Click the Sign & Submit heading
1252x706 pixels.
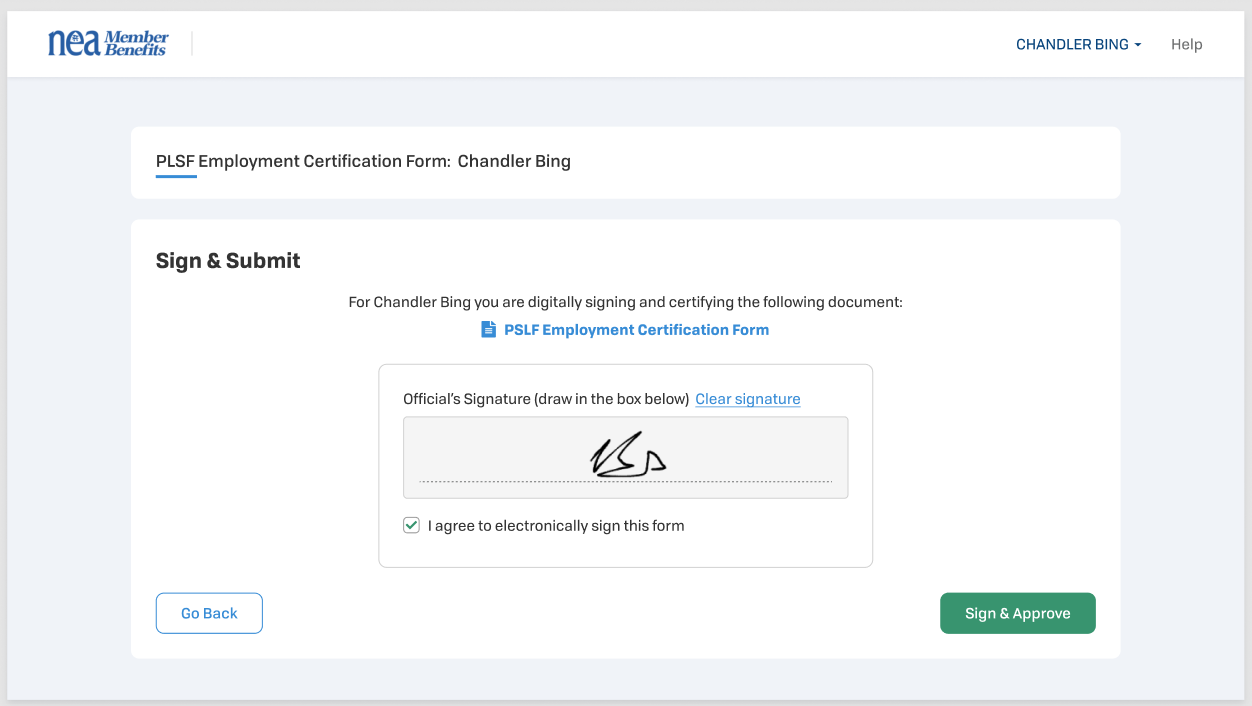point(228,261)
